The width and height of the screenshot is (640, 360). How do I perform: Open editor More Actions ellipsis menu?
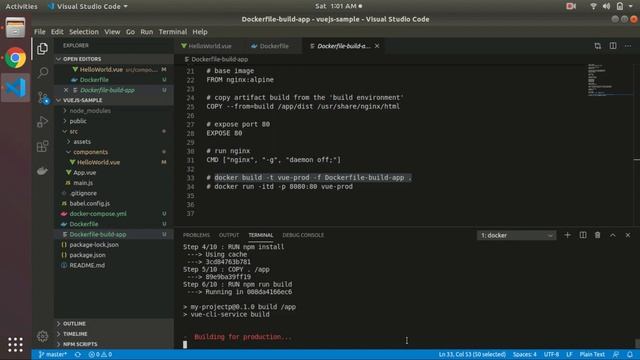point(628,46)
